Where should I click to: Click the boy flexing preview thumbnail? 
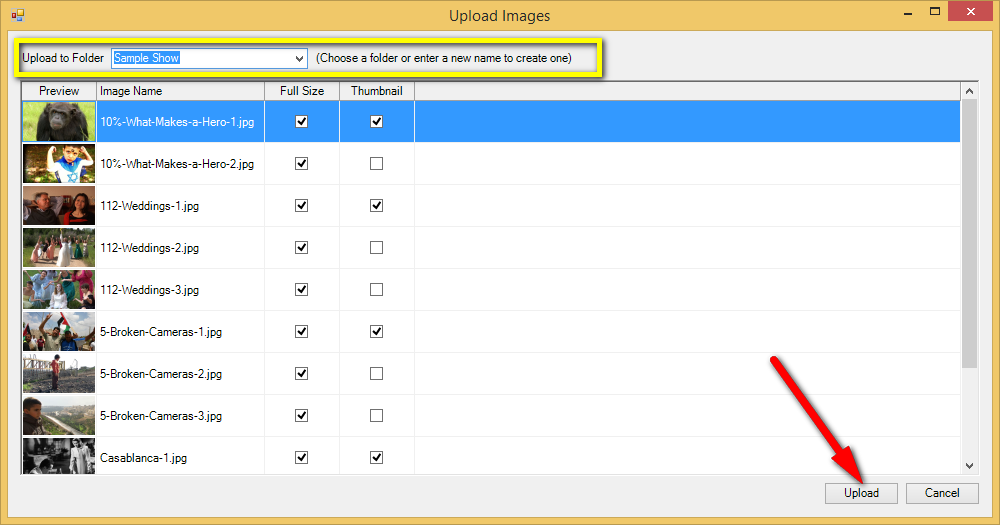(x=59, y=163)
